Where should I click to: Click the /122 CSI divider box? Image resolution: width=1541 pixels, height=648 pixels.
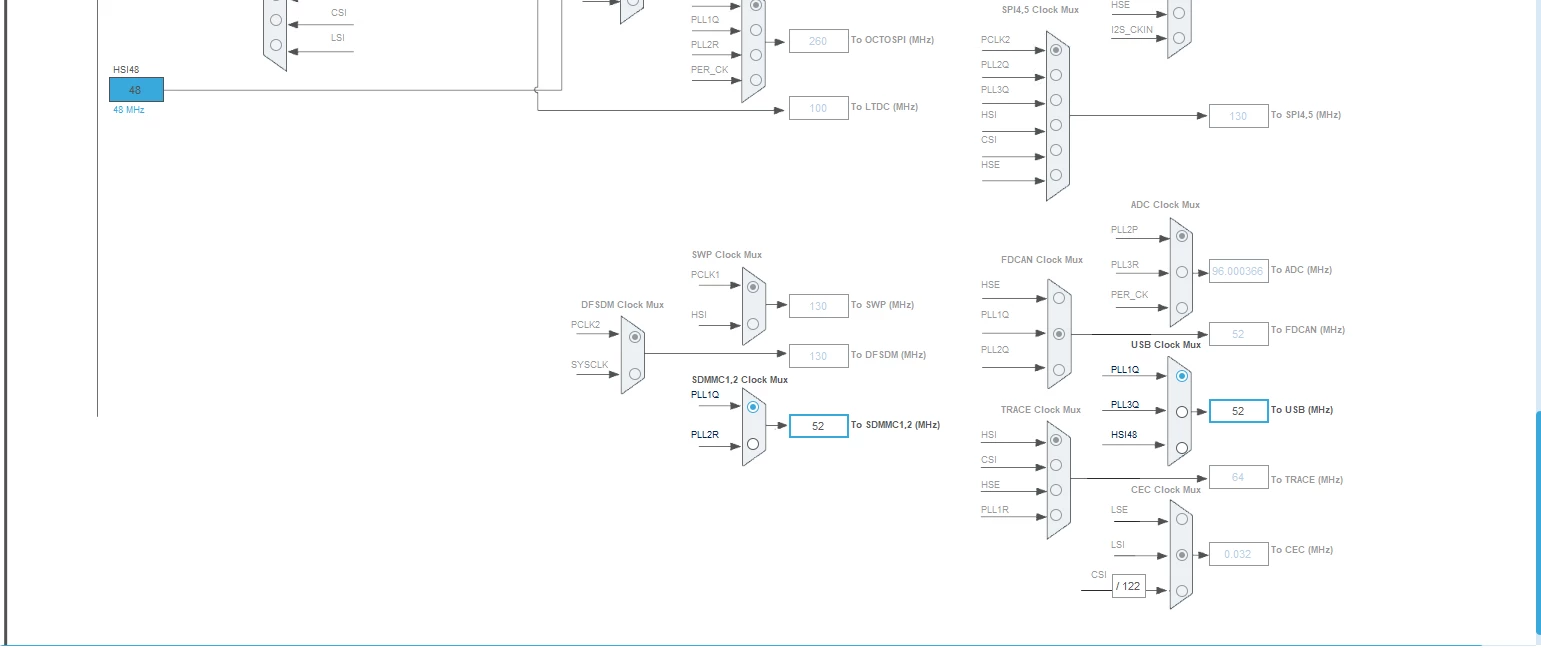[1129, 586]
